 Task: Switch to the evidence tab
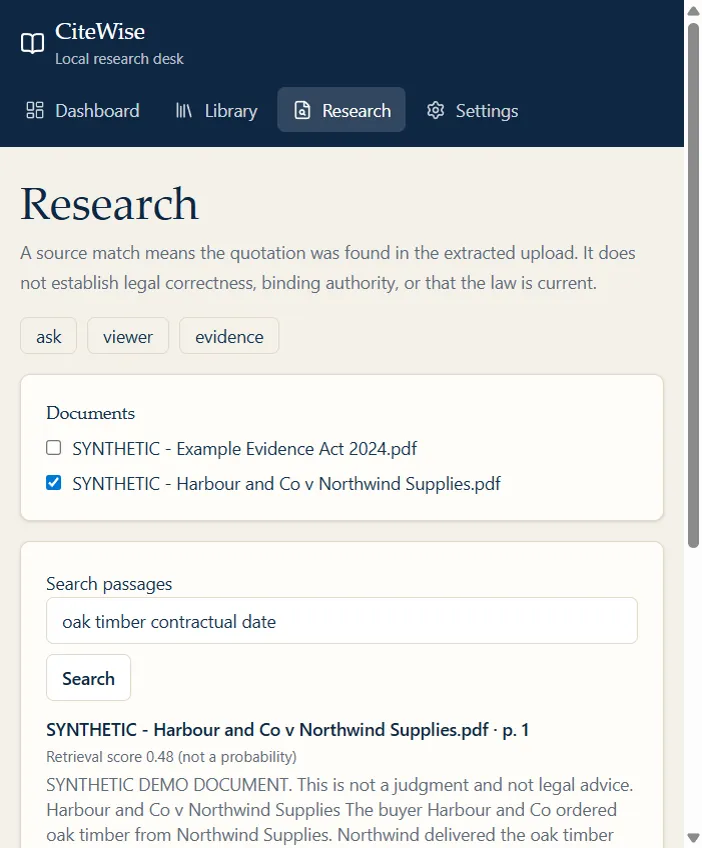[x=229, y=336]
